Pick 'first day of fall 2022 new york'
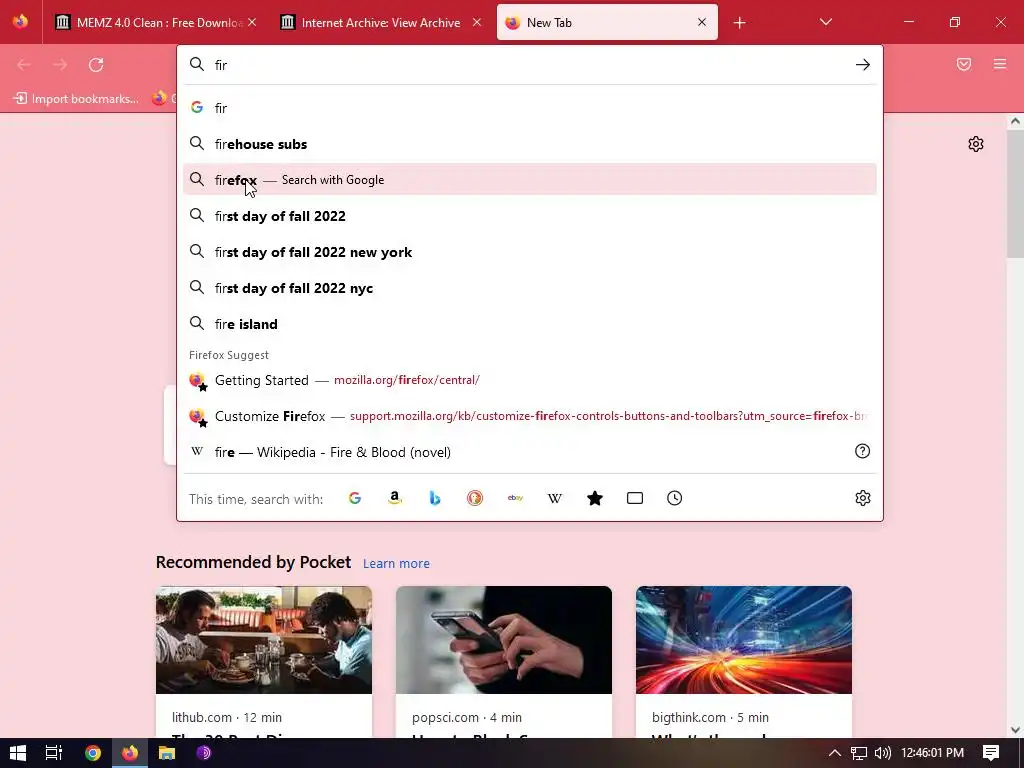The image size is (1024, 768). (x=530, y=252)
